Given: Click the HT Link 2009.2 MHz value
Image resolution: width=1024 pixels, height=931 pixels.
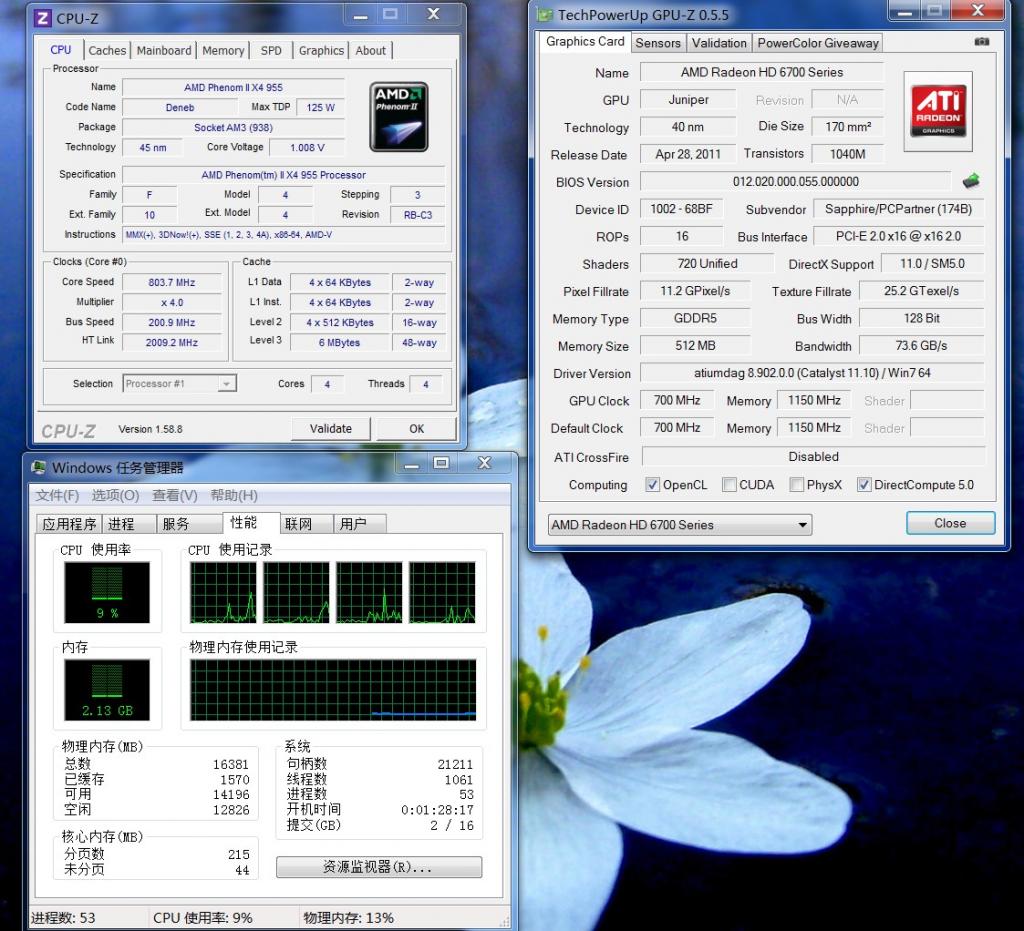Looking at the screenshot, I should click(x=172, y=342).
